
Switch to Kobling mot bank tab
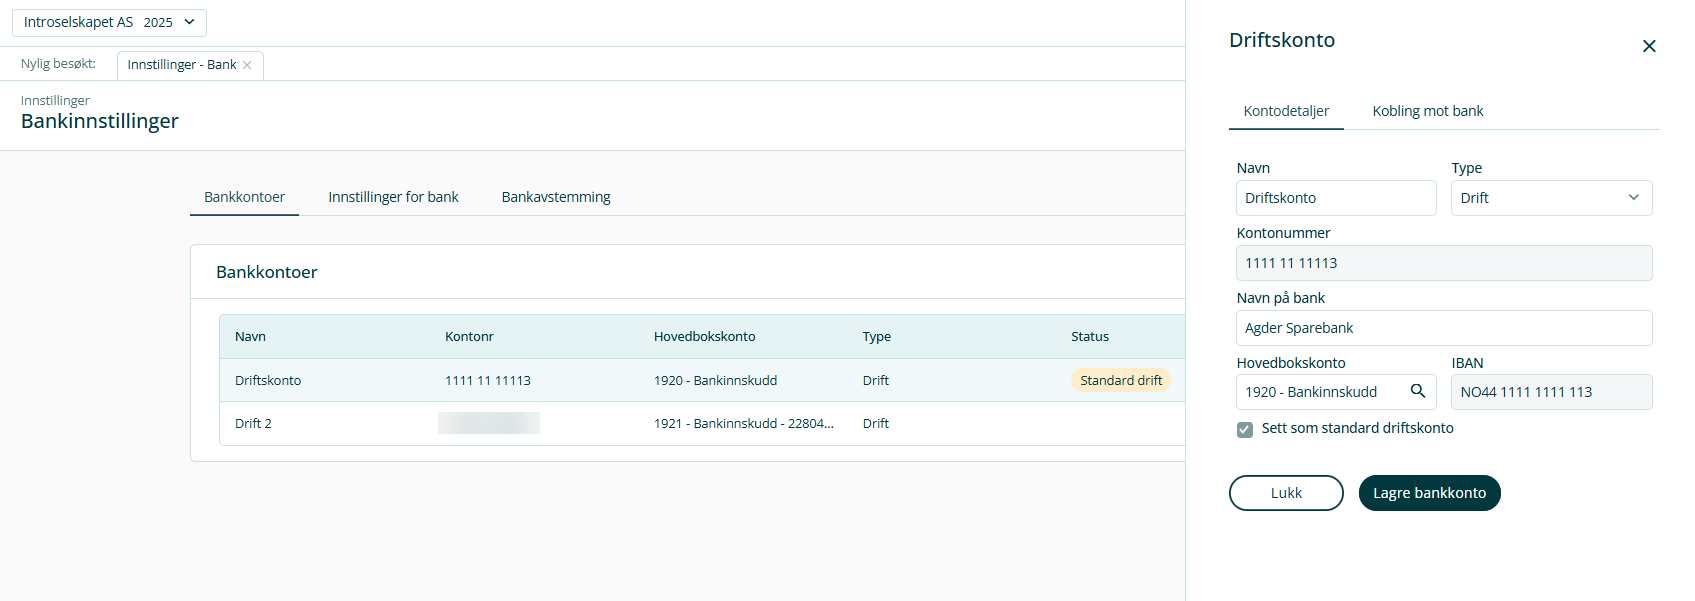(x=1427, y=111)
